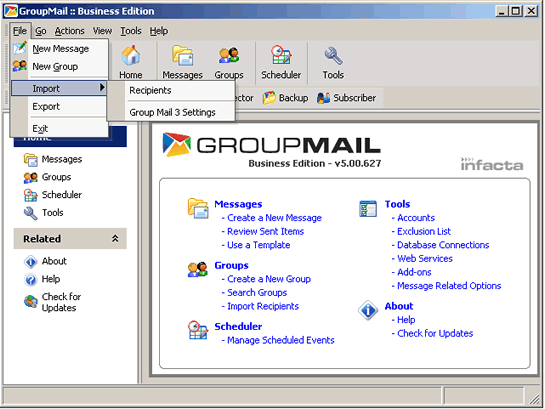Open the Home toolbar icon
Viewport: 545px width, 409px height.
[x=131, y=63]
